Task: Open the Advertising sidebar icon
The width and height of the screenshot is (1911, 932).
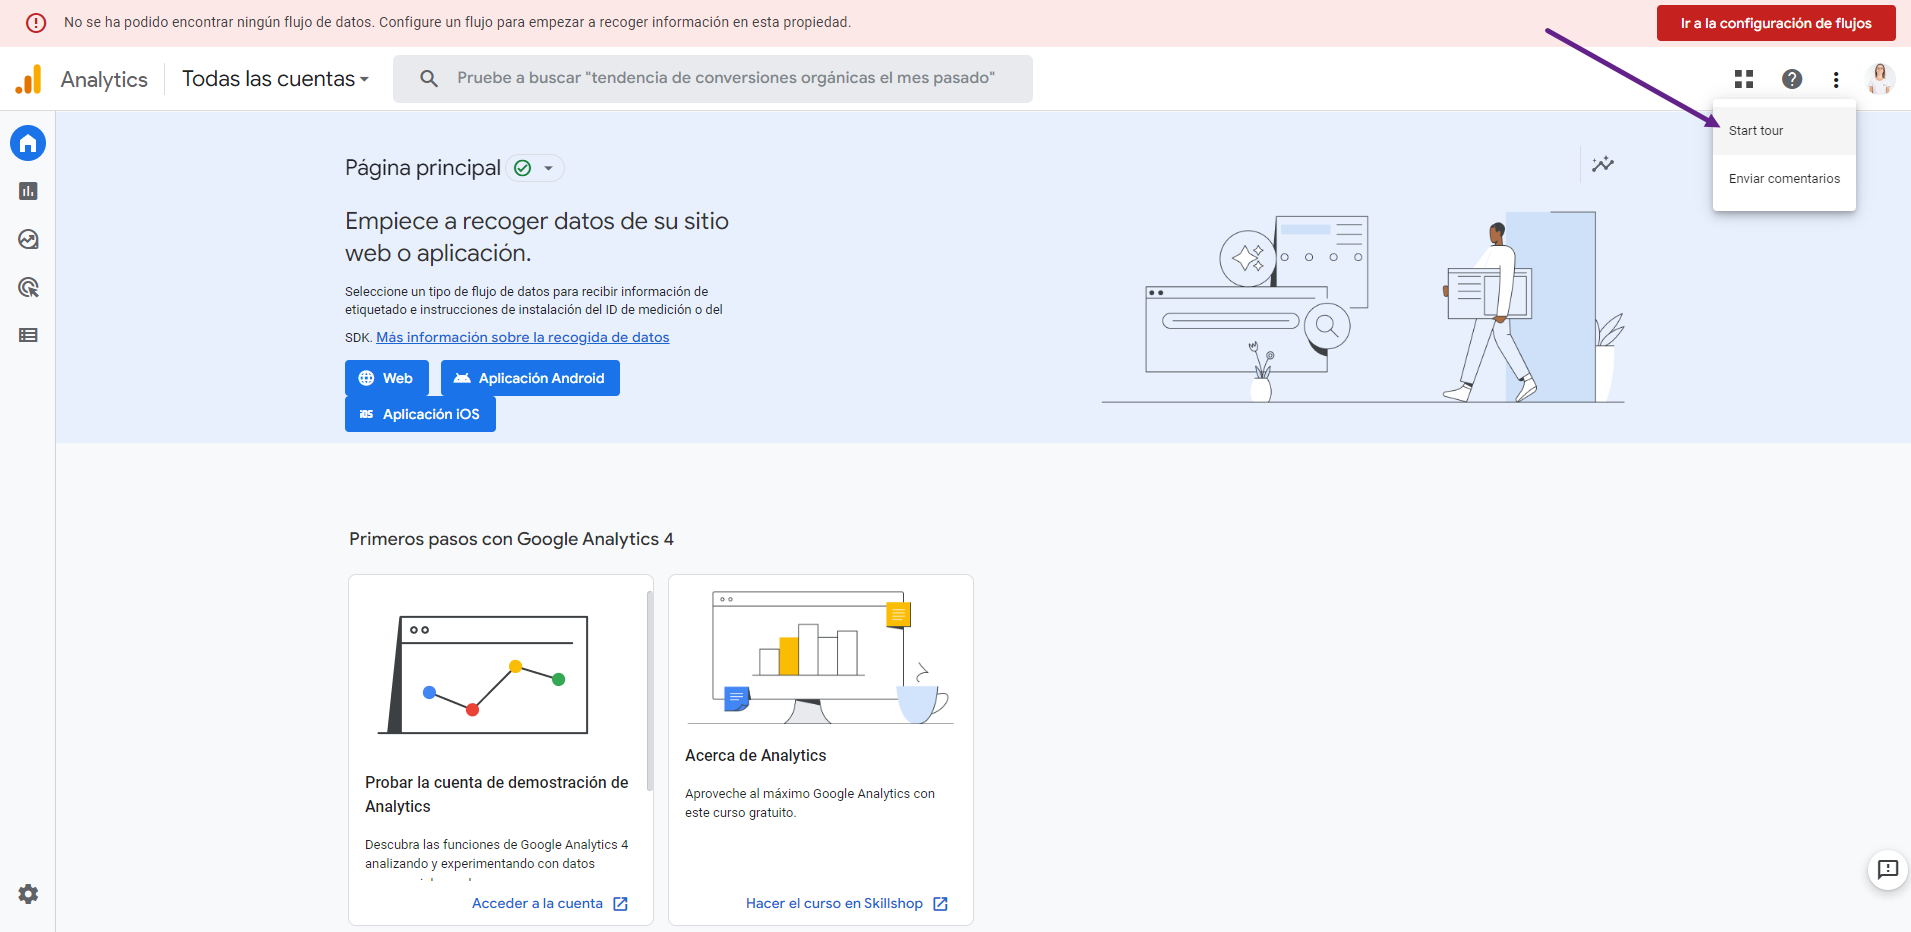Action: [28, 287]
